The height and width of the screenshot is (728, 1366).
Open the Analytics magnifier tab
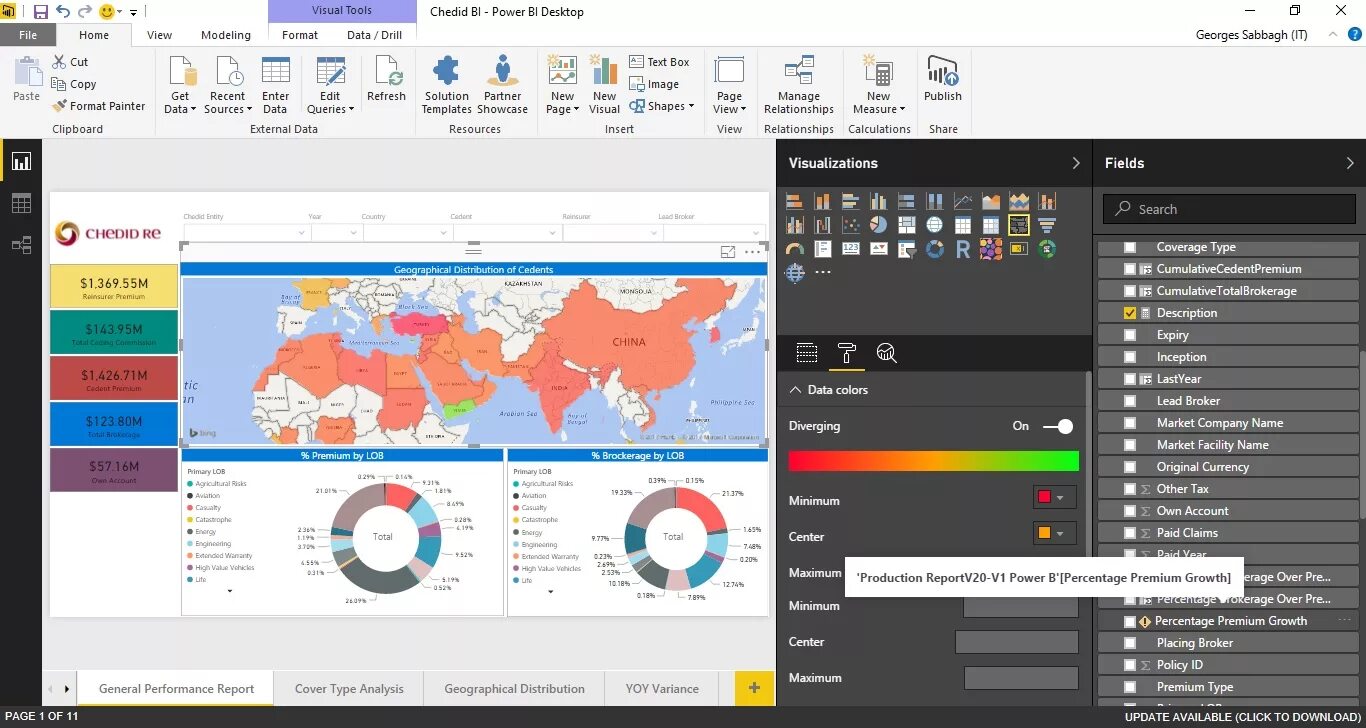point(886,352)
